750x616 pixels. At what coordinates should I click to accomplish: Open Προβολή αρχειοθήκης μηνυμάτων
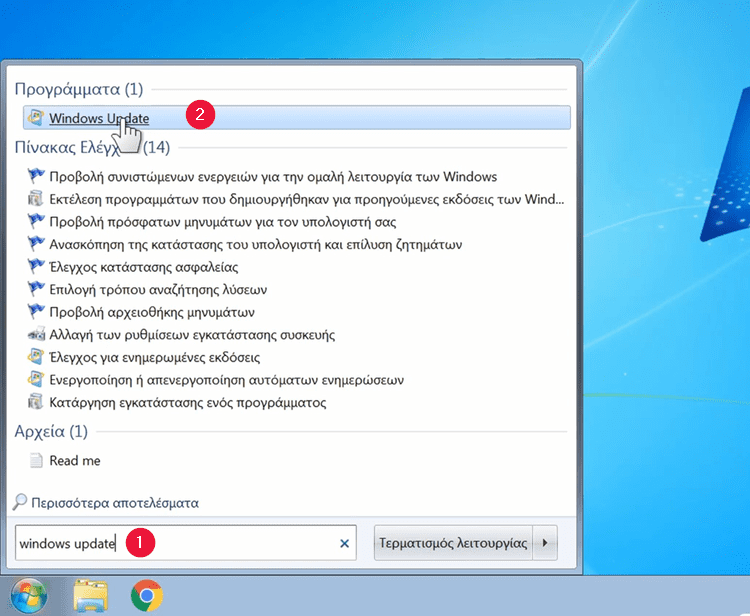click(152, 312)
